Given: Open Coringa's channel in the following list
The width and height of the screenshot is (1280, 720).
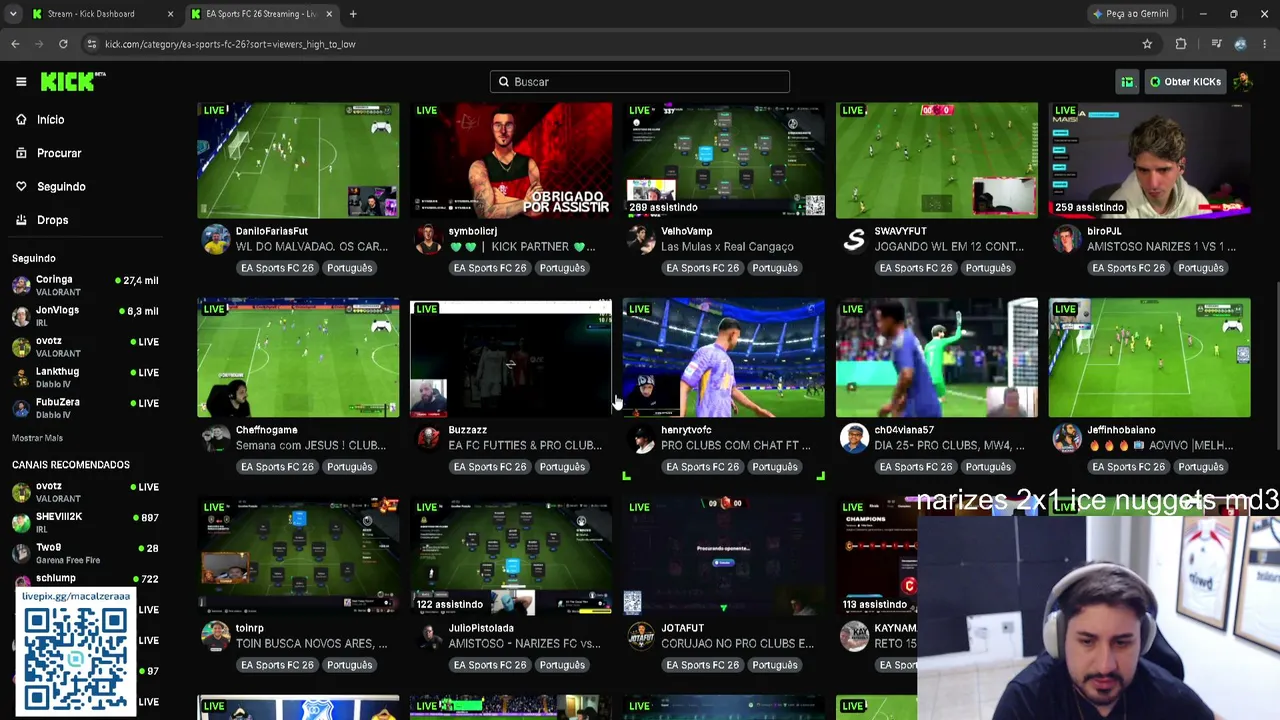Looking at the screenshot, I should coord(85,286).
